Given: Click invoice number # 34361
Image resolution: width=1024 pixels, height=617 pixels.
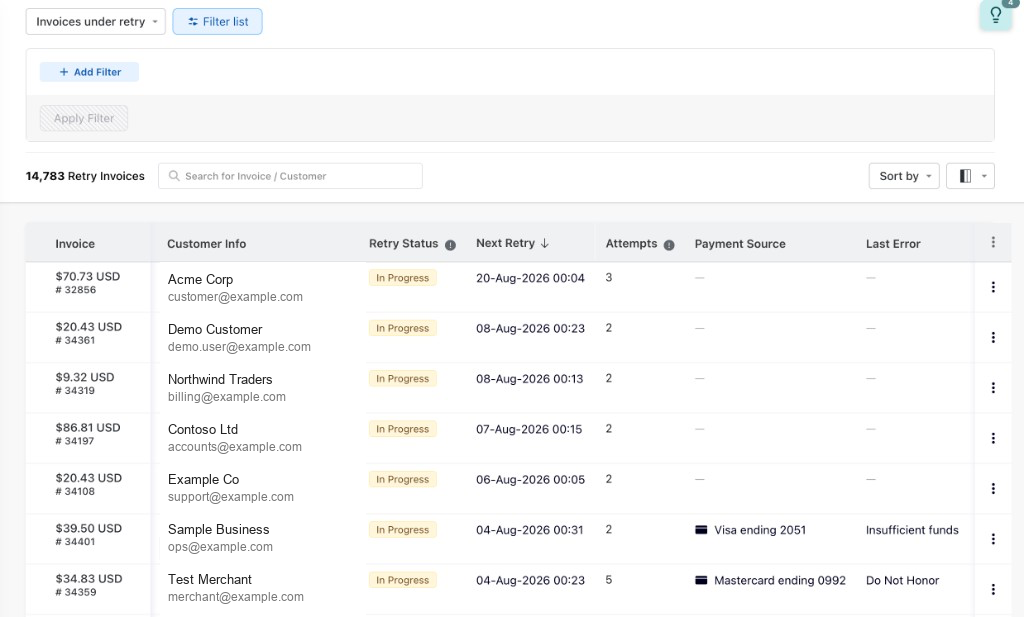Looking at the screenshot, I should [x=75, y=340].
